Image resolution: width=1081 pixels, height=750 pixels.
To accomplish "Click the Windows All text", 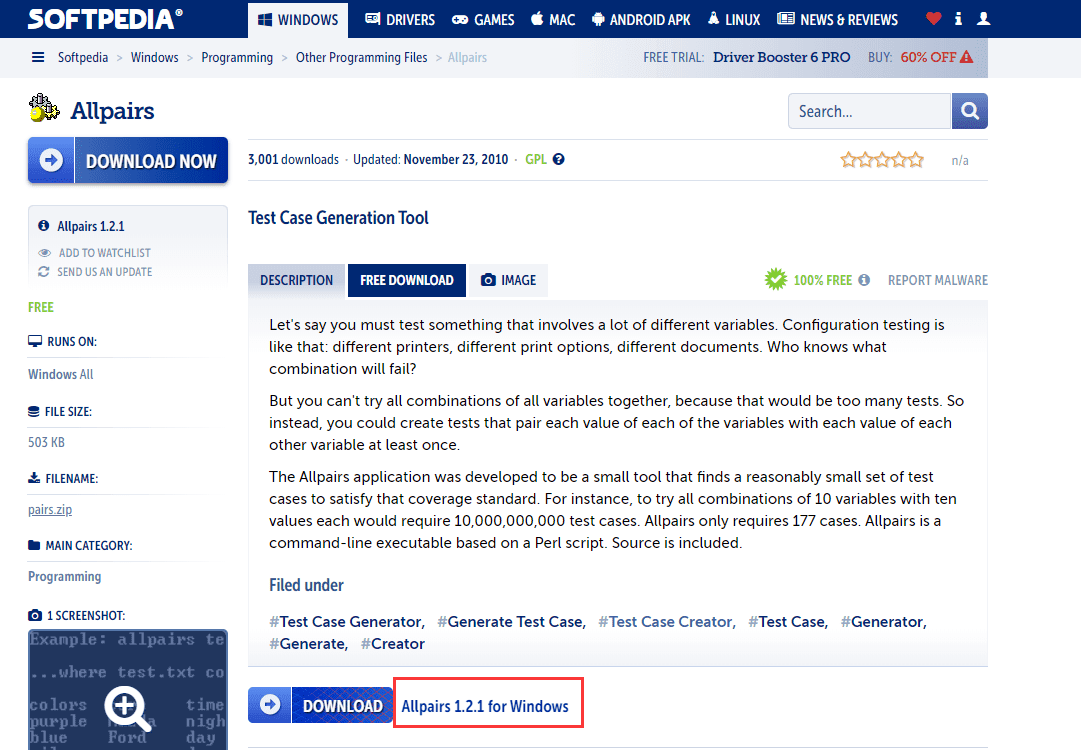I will pyautogui.click(x=61, y=374).
